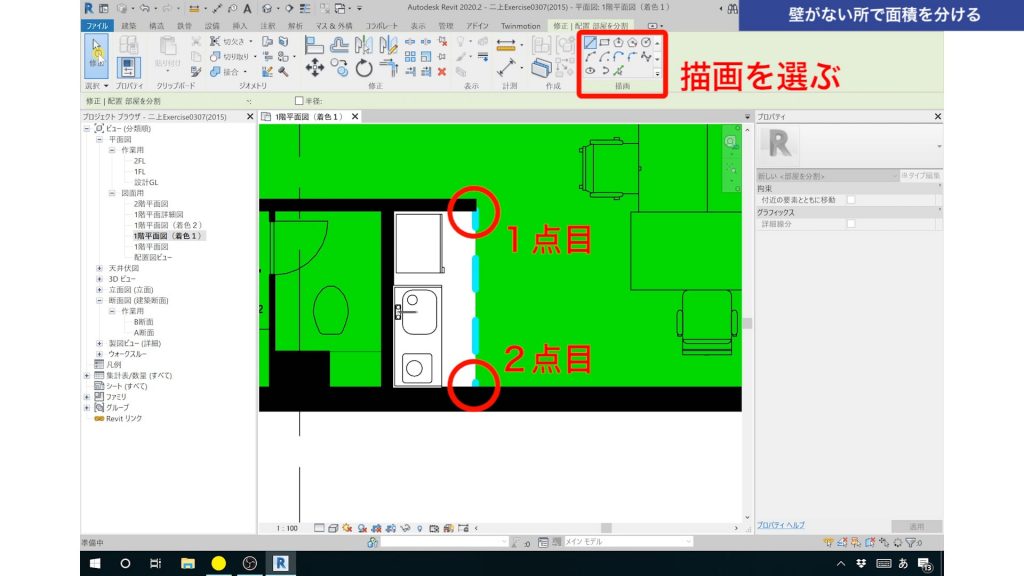The image size is (1024, 576).
Task: Select the Line tool in the 描画 panel
Action: [590, 43]
